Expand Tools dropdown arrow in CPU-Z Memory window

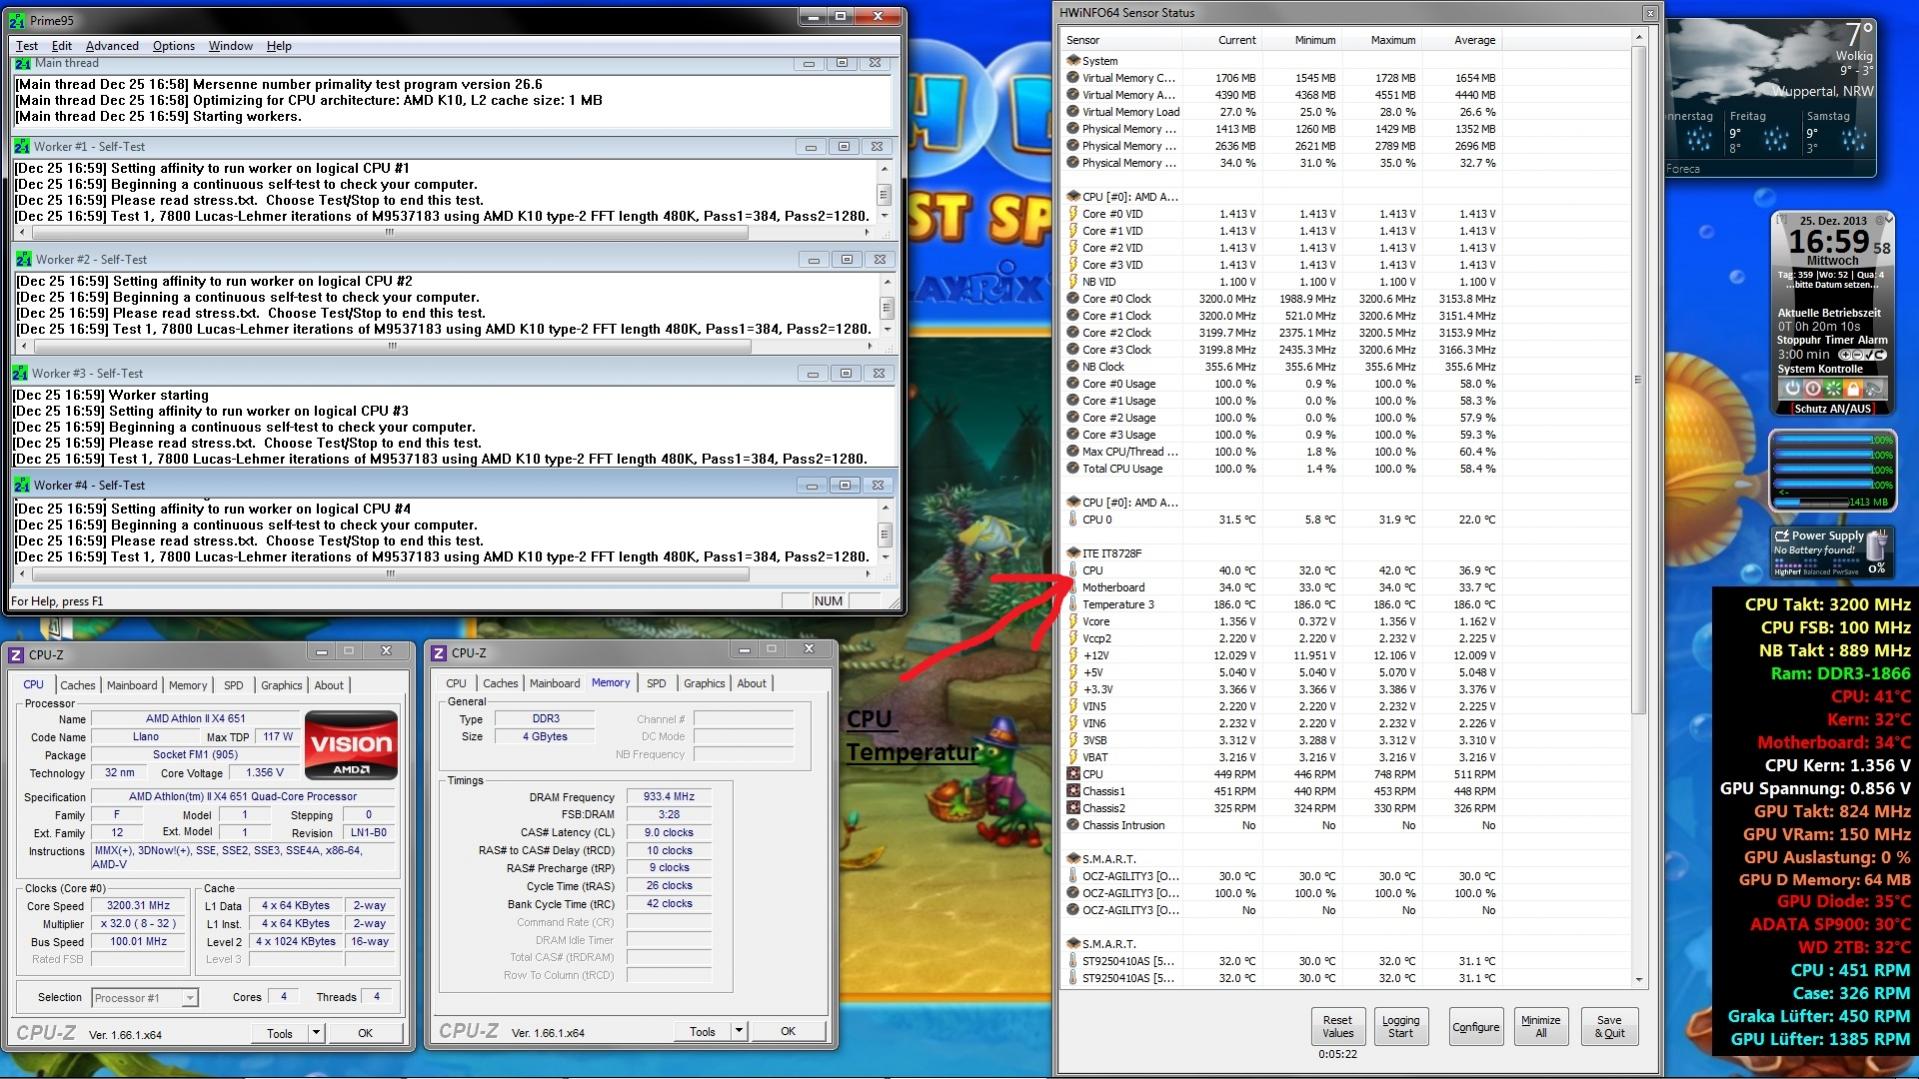[739, 1031]
